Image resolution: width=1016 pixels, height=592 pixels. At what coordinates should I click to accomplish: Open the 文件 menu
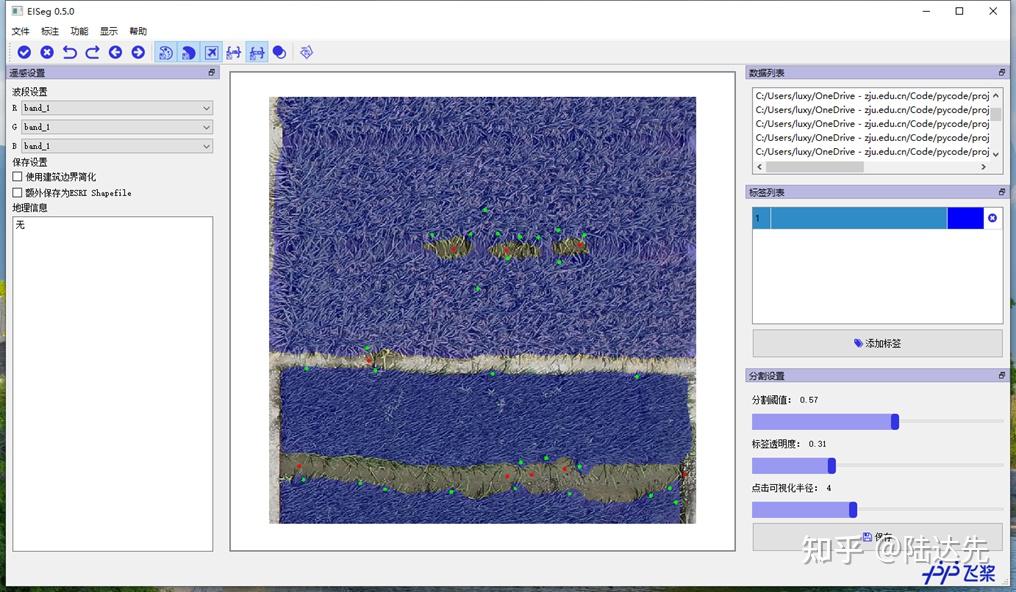[x=20, y=32]
